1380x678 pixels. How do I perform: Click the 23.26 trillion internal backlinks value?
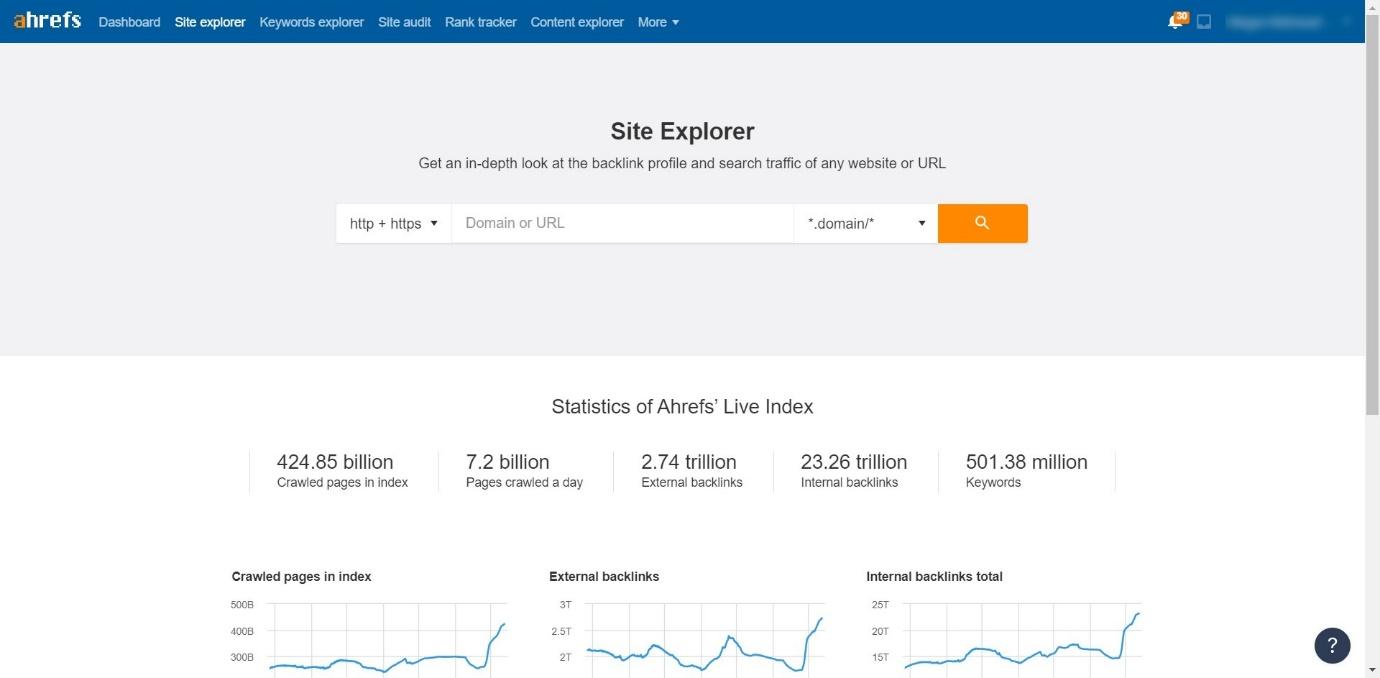pos(854,462)
